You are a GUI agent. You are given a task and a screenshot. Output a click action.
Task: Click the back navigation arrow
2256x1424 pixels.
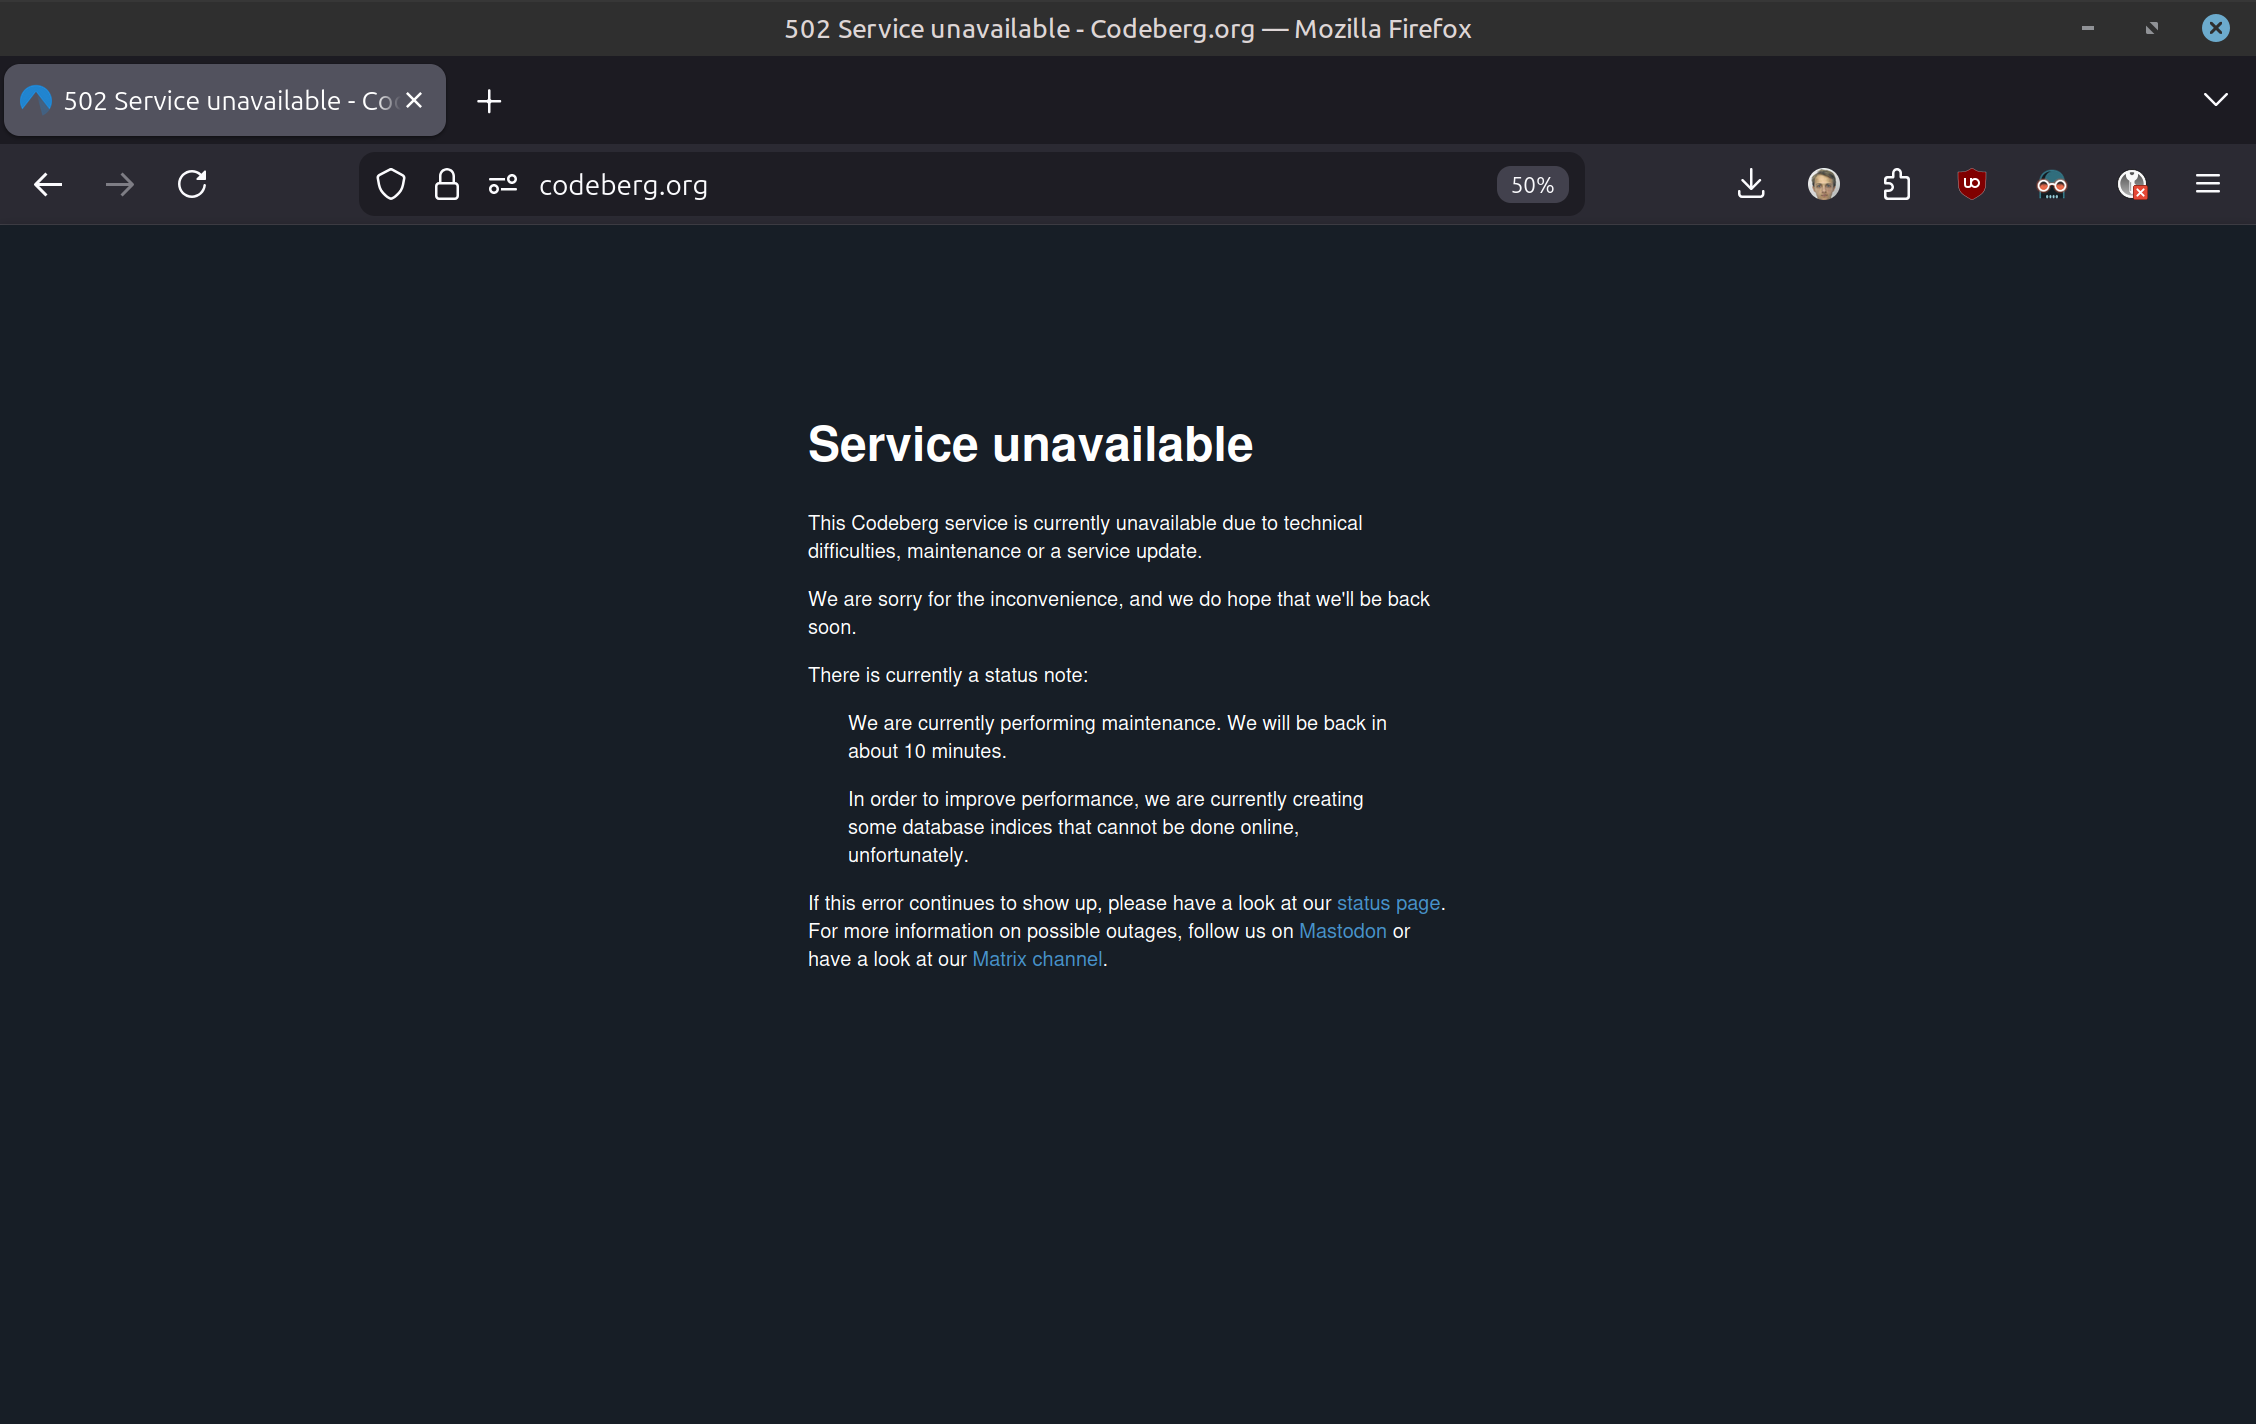(47, 184)
